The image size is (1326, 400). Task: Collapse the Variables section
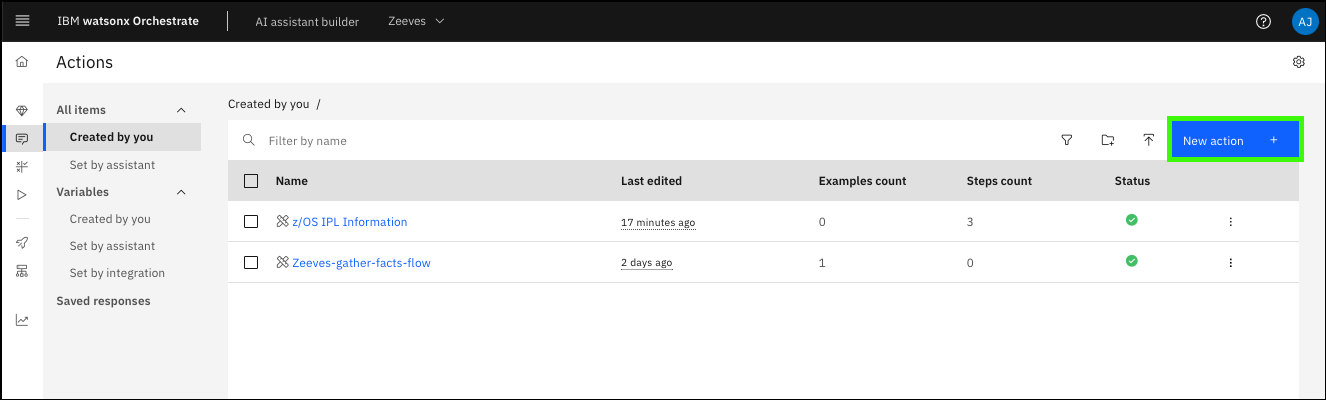click(x=181, y=192)
